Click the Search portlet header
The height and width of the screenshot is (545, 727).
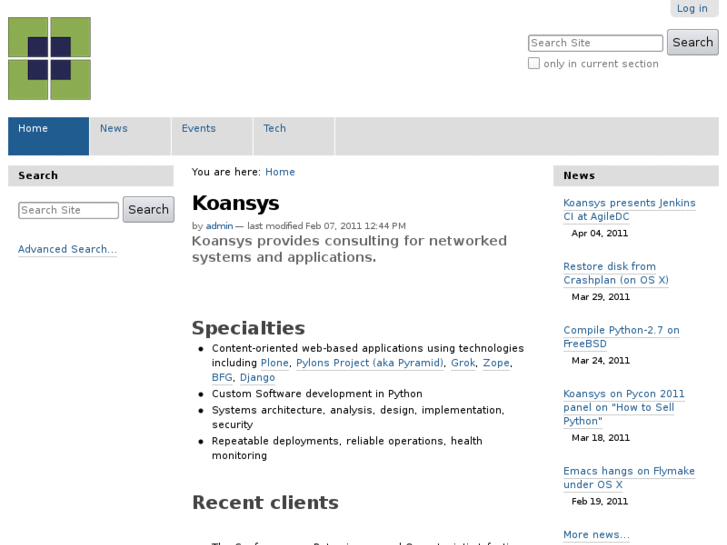click(90, 176)
